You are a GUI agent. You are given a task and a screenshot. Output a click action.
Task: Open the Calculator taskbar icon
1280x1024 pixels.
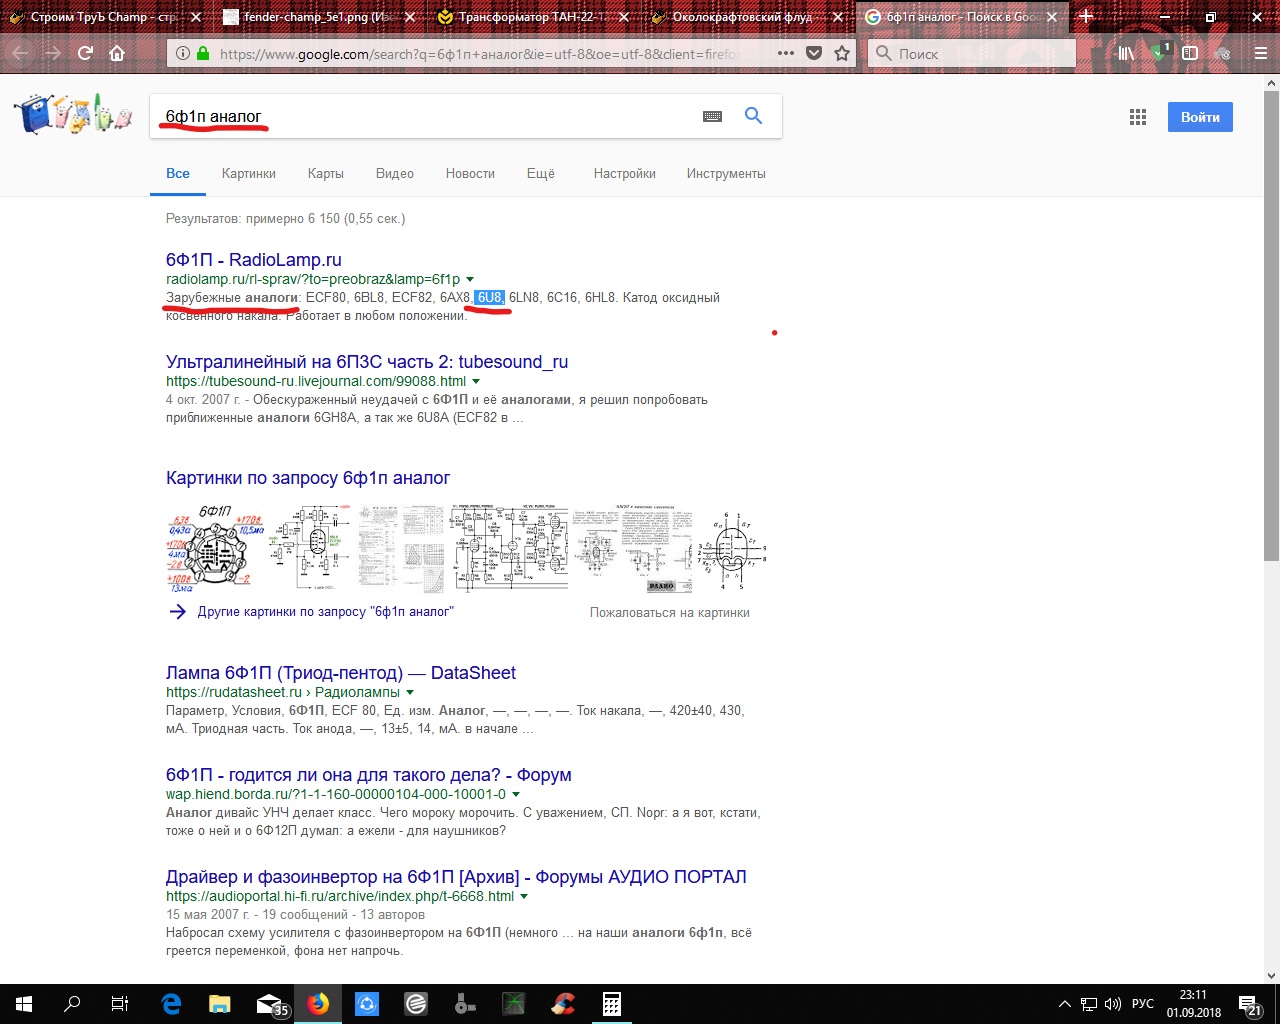pos(612,1004)
